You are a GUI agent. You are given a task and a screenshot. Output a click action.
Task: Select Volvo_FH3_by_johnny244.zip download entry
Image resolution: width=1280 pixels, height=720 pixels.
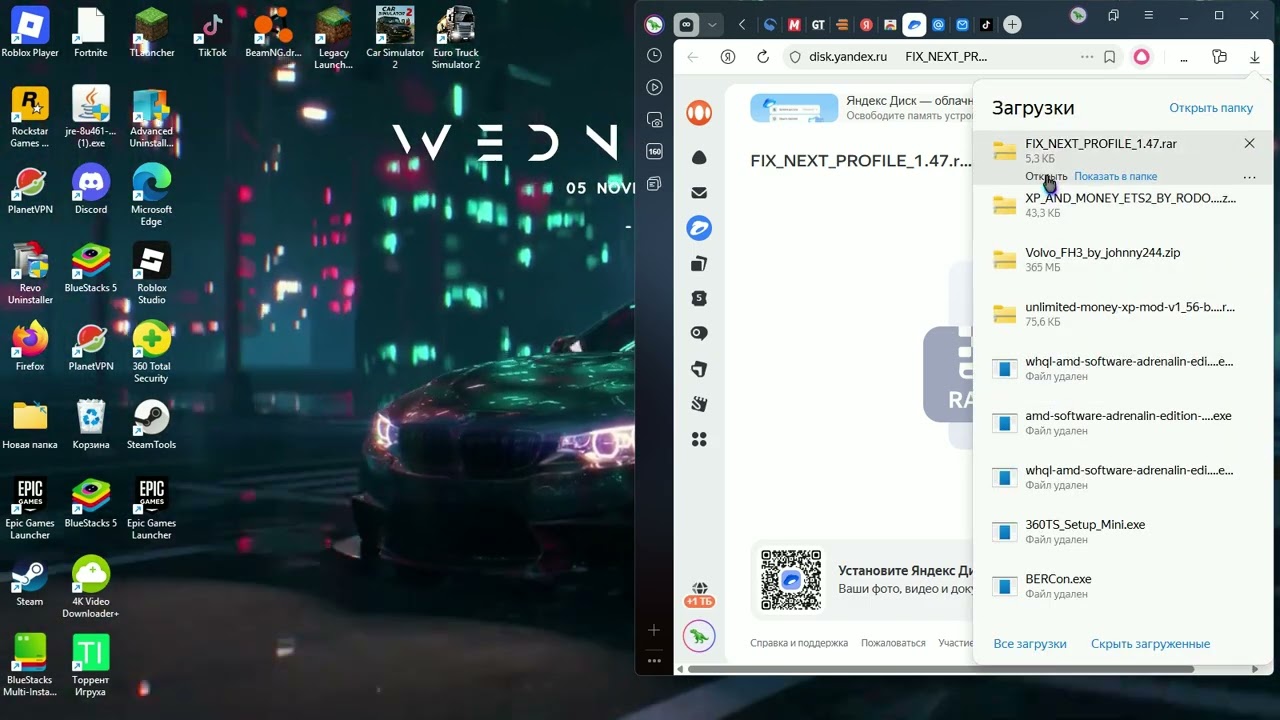[x=1123, y=260]
